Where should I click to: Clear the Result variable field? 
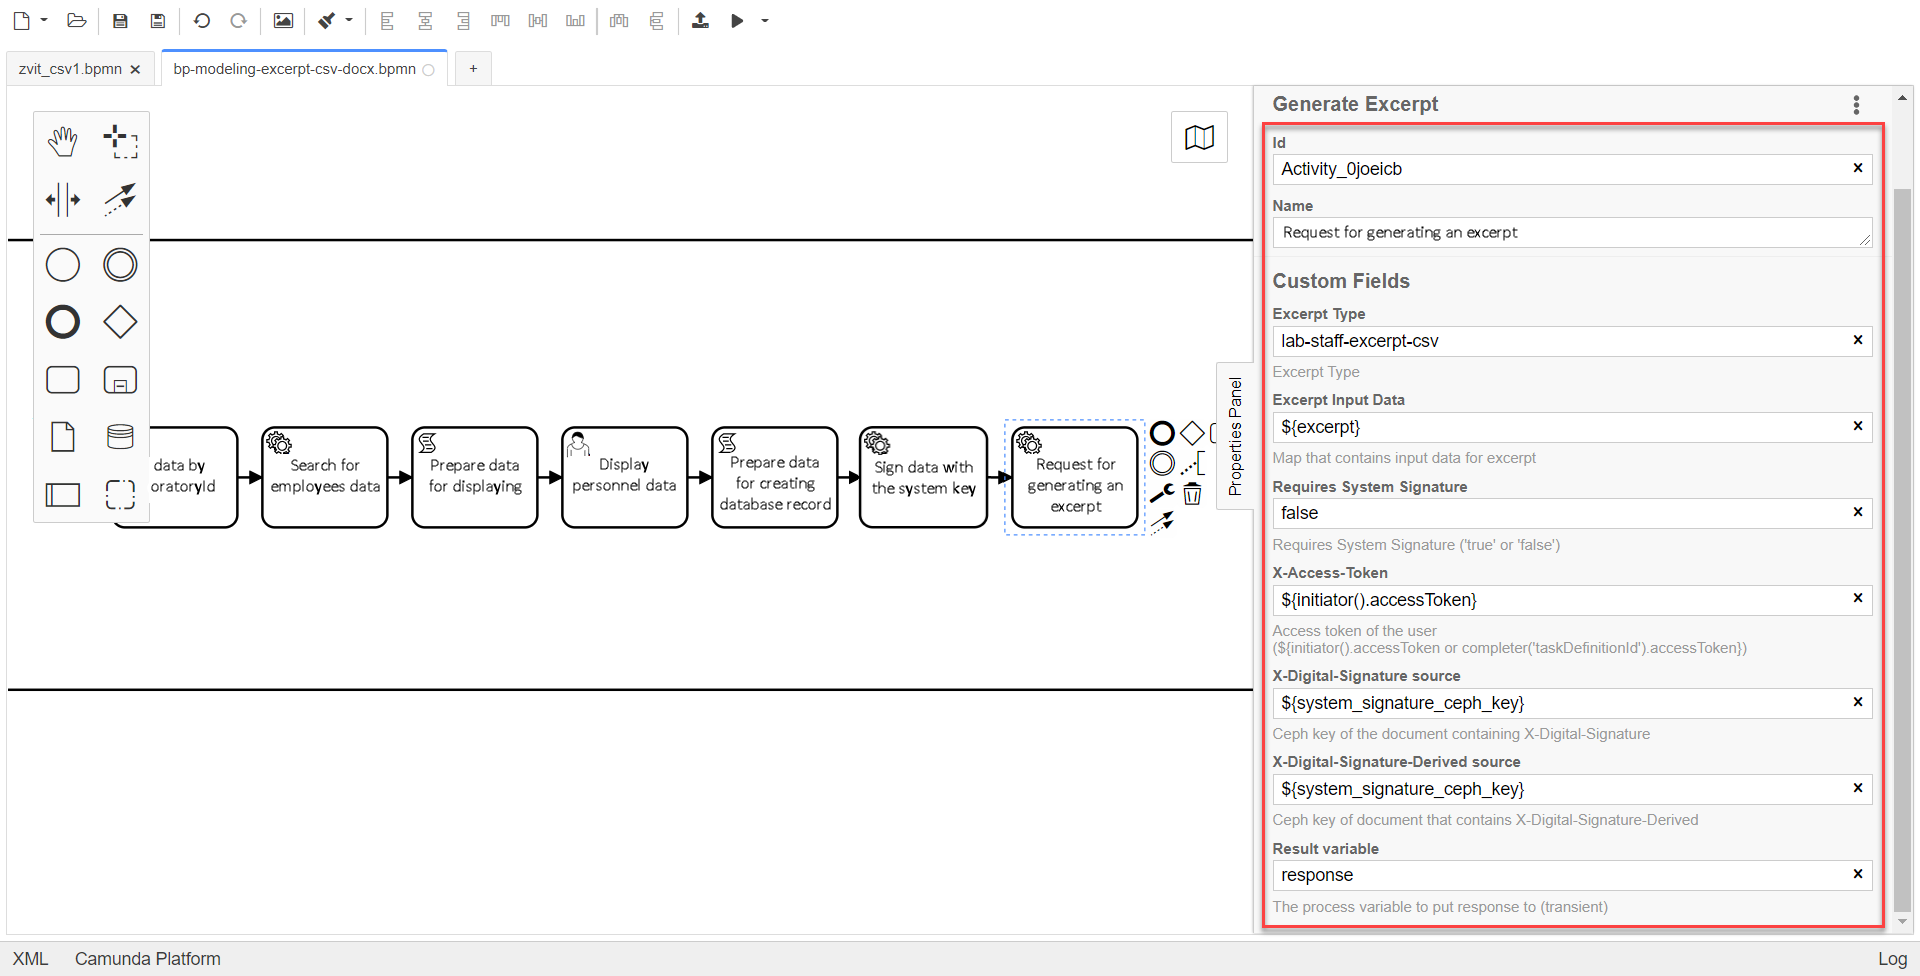click(1858, 874)
